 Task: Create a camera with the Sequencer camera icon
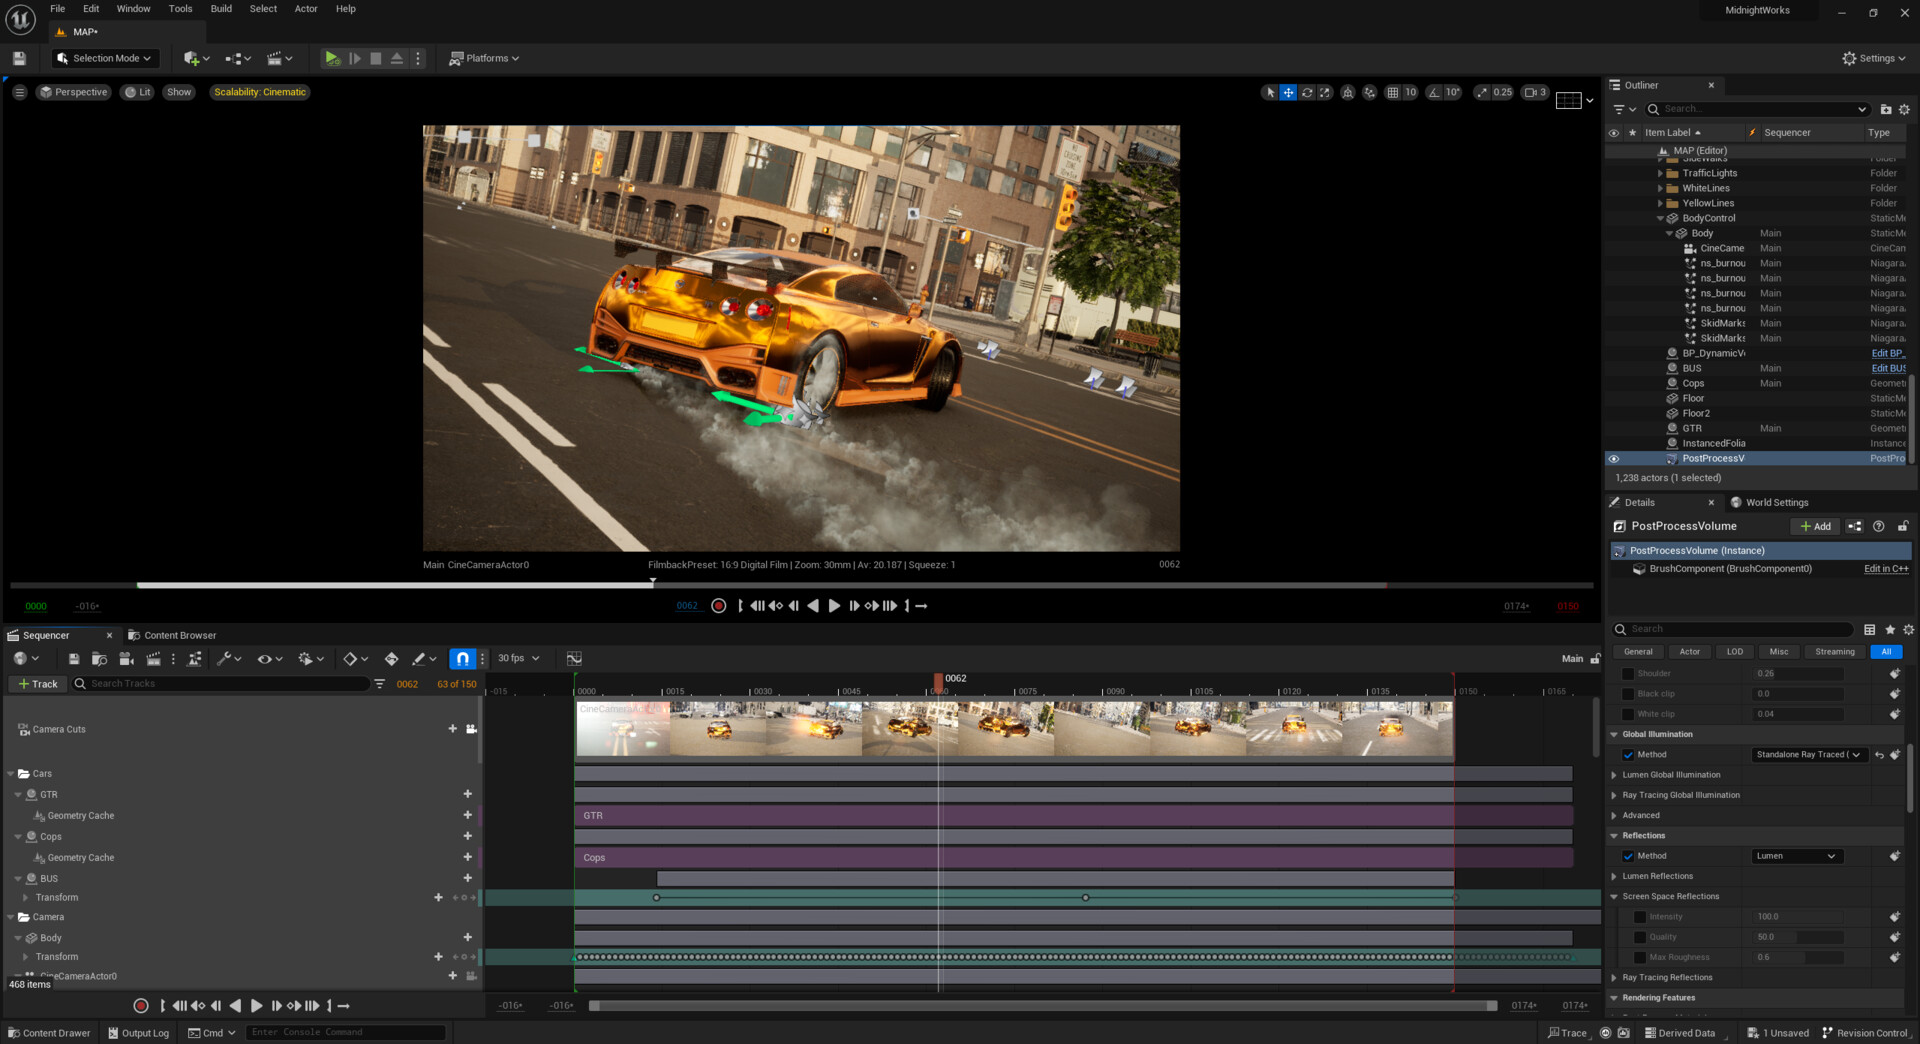point(125,658)
